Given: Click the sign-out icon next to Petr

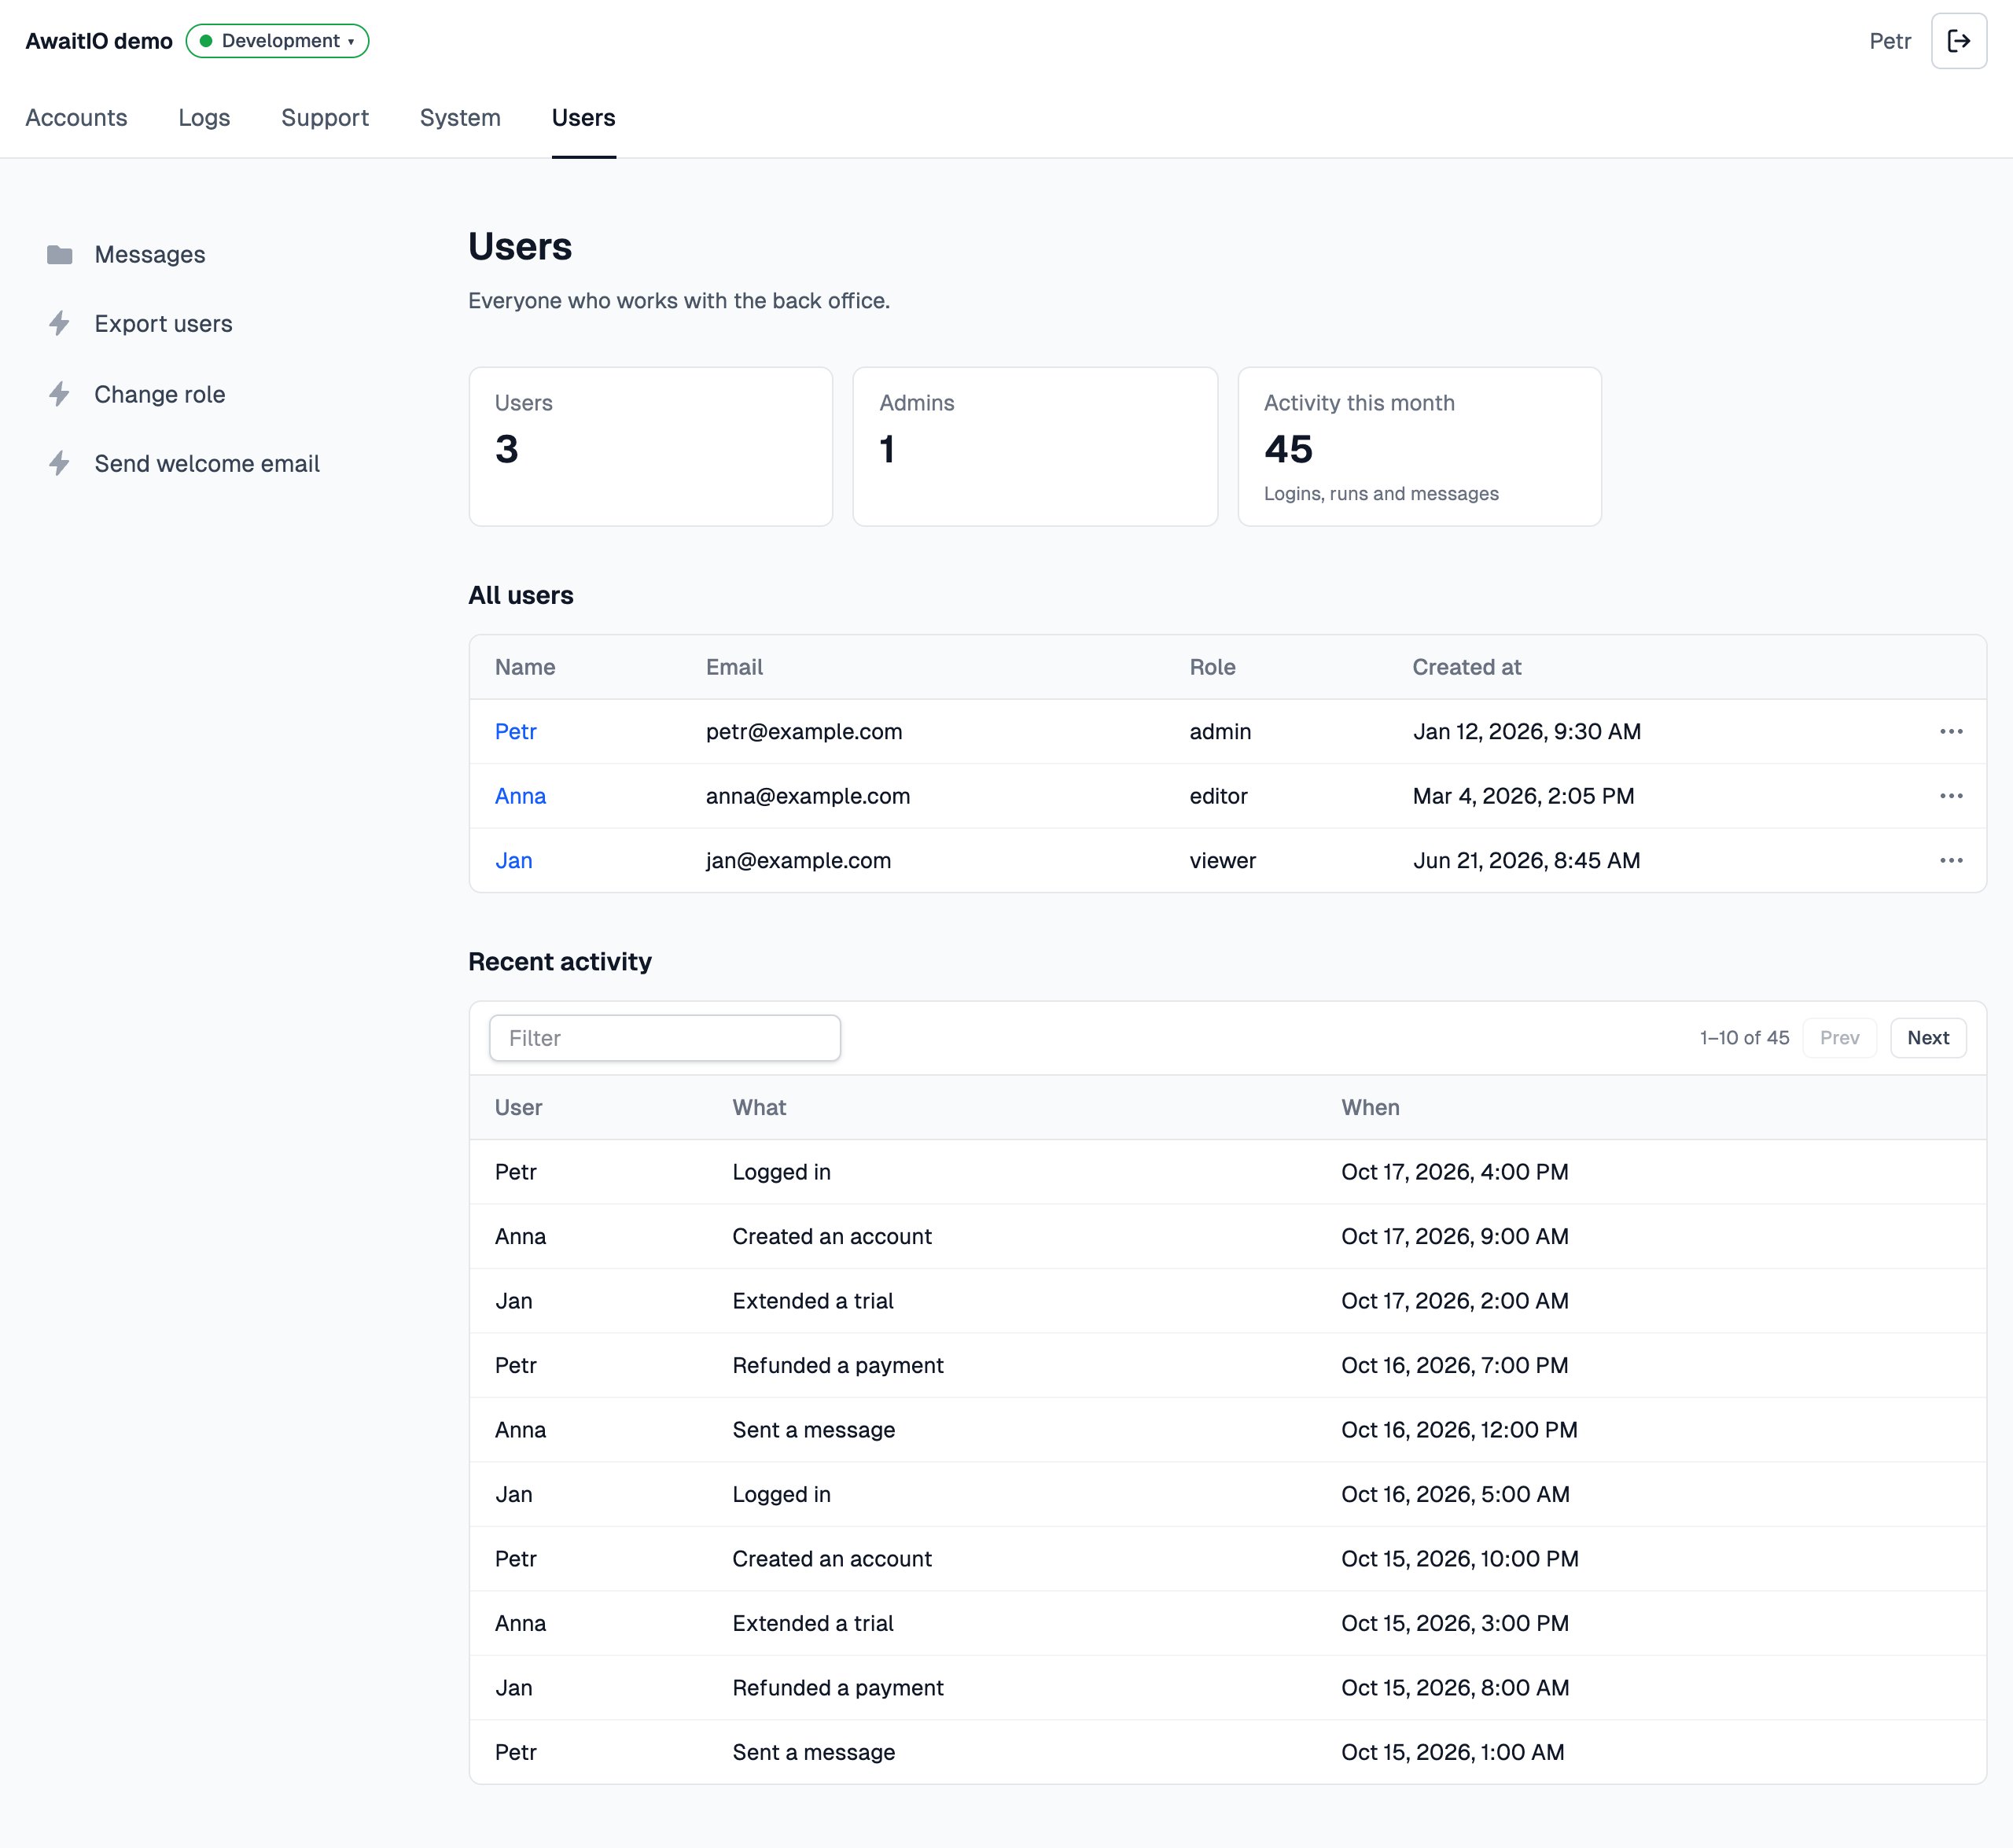Looking at the screenshot, I should tap(1958, 41).
